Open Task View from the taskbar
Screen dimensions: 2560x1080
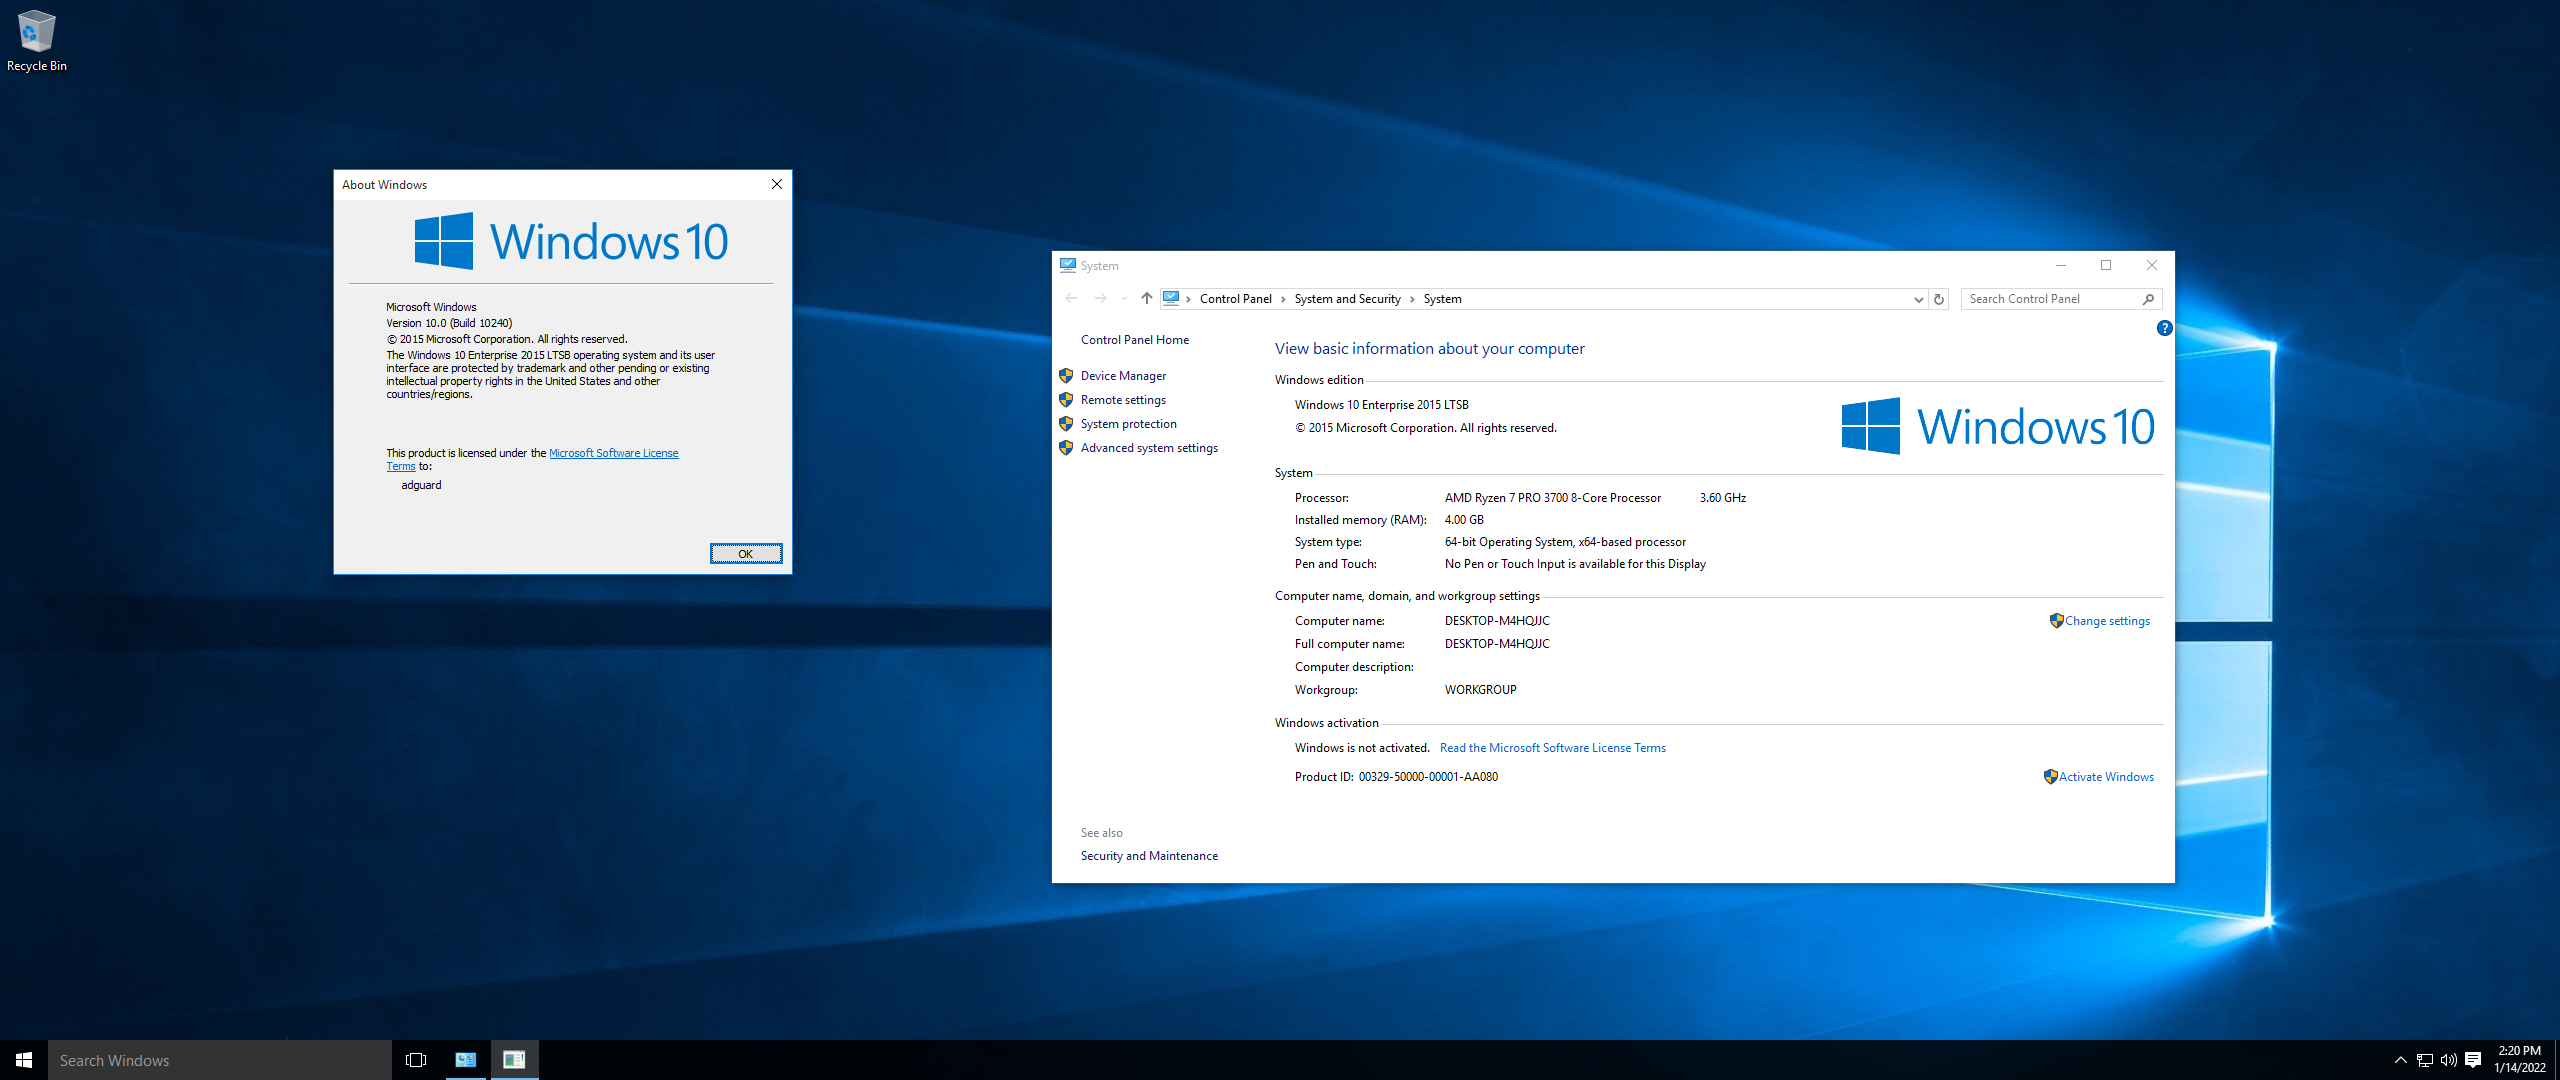tap(416, 1060)
